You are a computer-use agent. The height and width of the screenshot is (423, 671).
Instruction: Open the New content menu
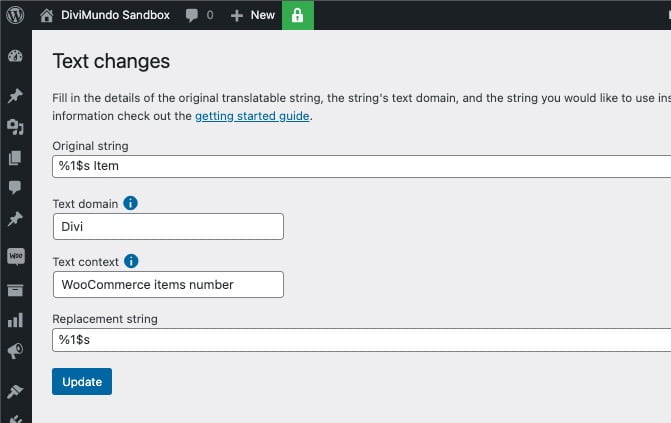tap(252, 15)
